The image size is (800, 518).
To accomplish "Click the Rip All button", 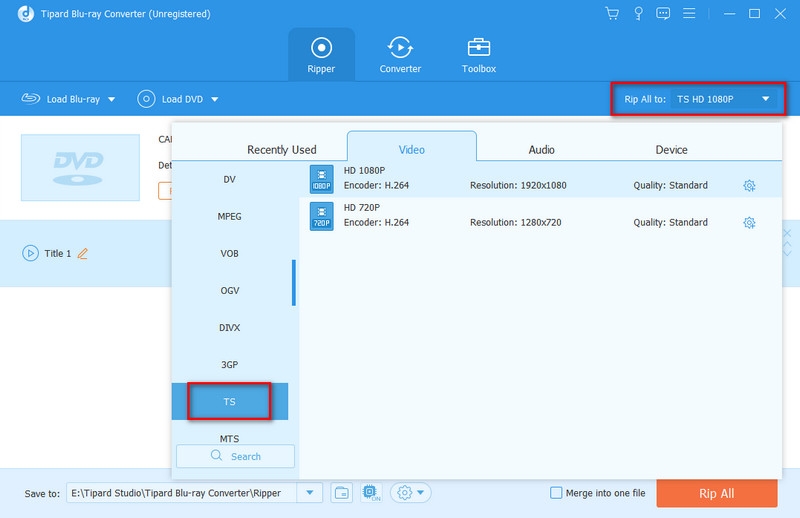I will [x=717, y=493].
